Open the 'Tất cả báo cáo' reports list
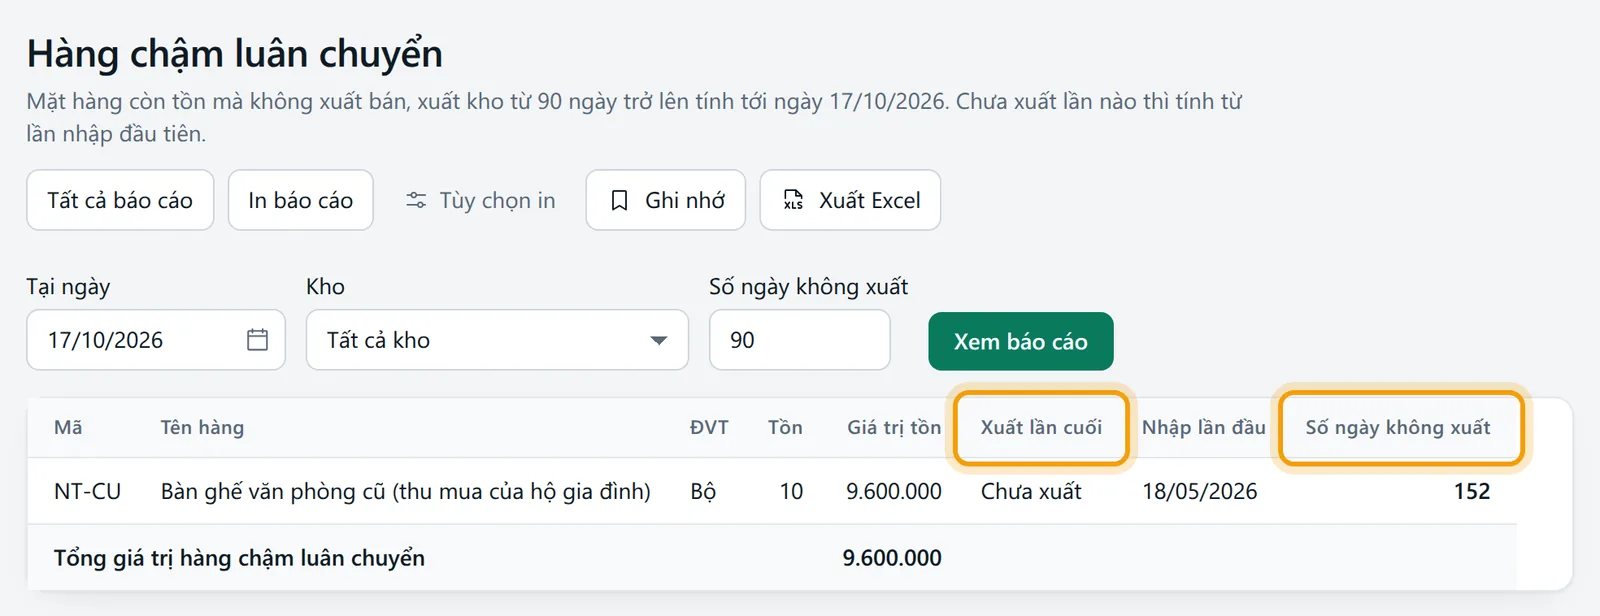The image size is (1600, 616). 120,200
